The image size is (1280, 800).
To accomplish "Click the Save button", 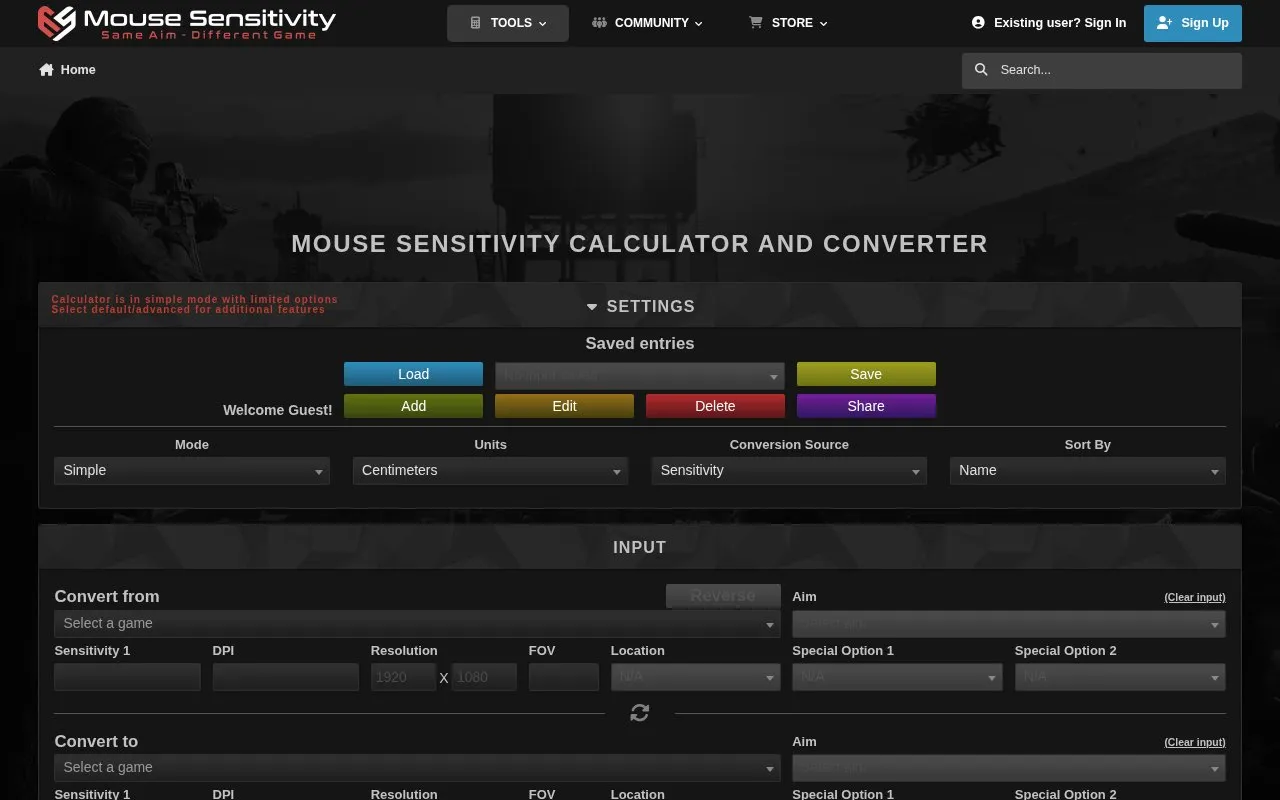I will (x=866, y=374).
